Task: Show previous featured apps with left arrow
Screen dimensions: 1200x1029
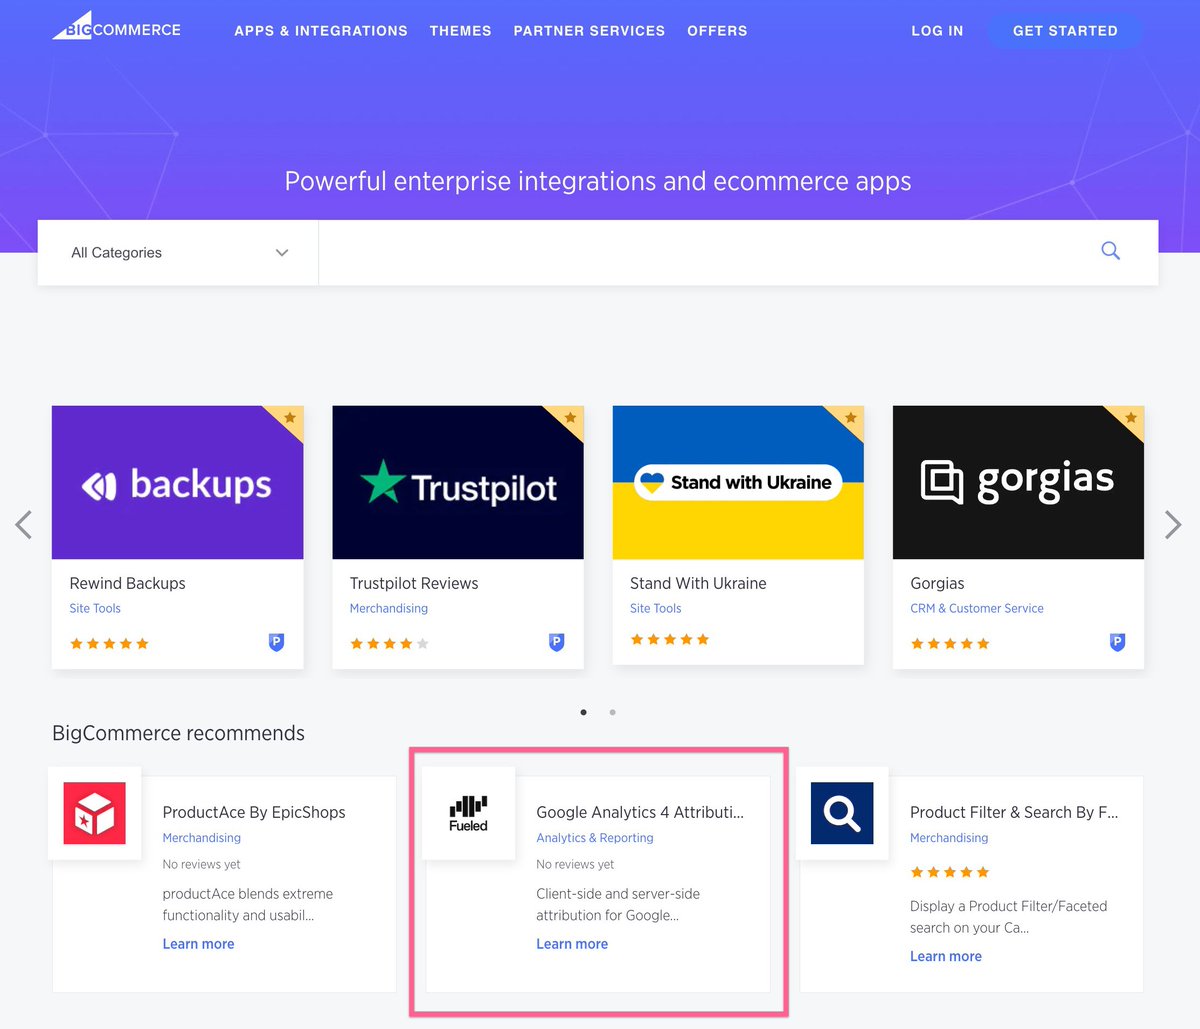Action: coord(24,524)
